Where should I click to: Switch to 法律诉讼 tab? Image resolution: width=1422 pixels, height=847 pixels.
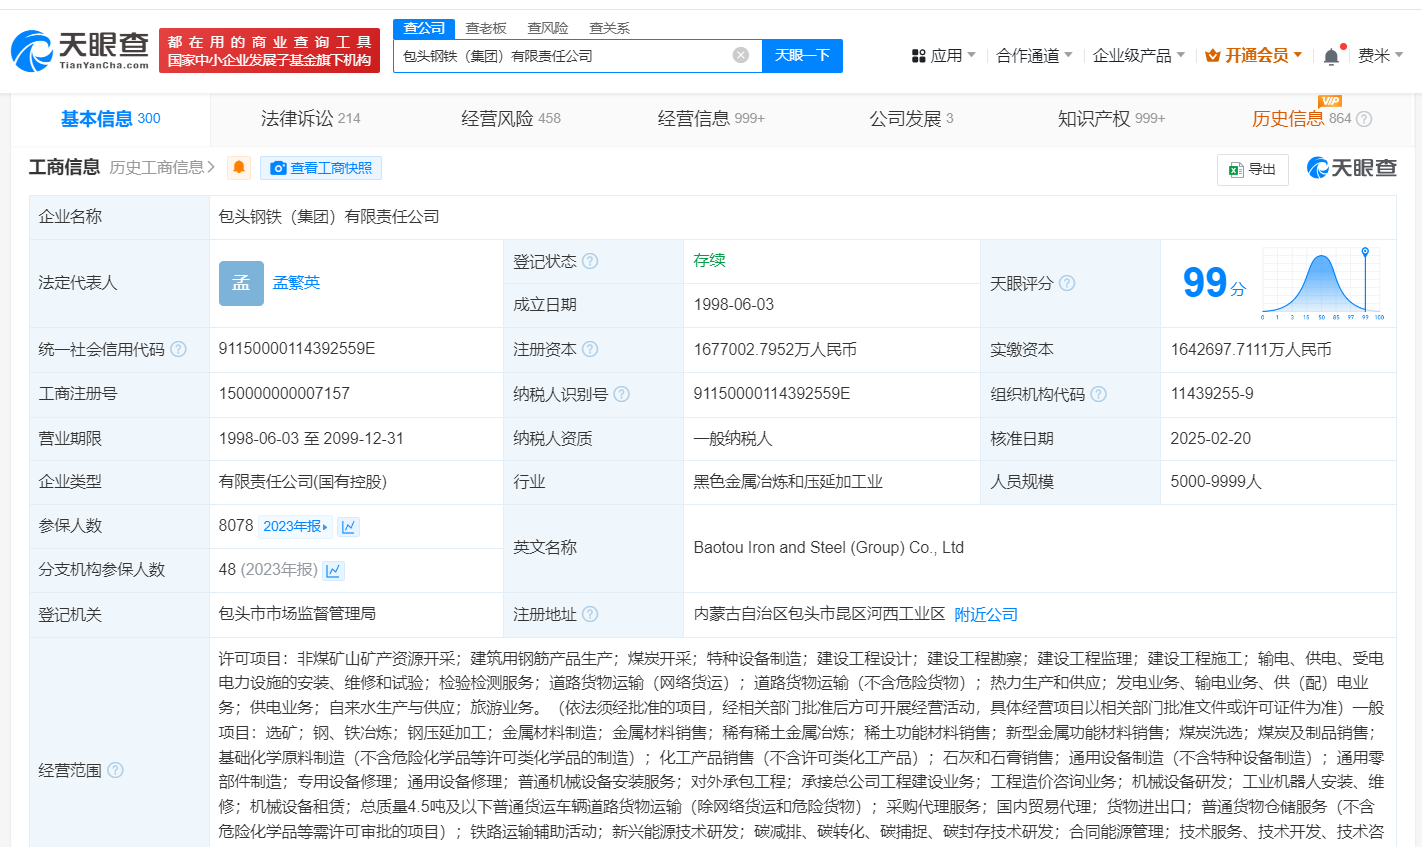310,119
